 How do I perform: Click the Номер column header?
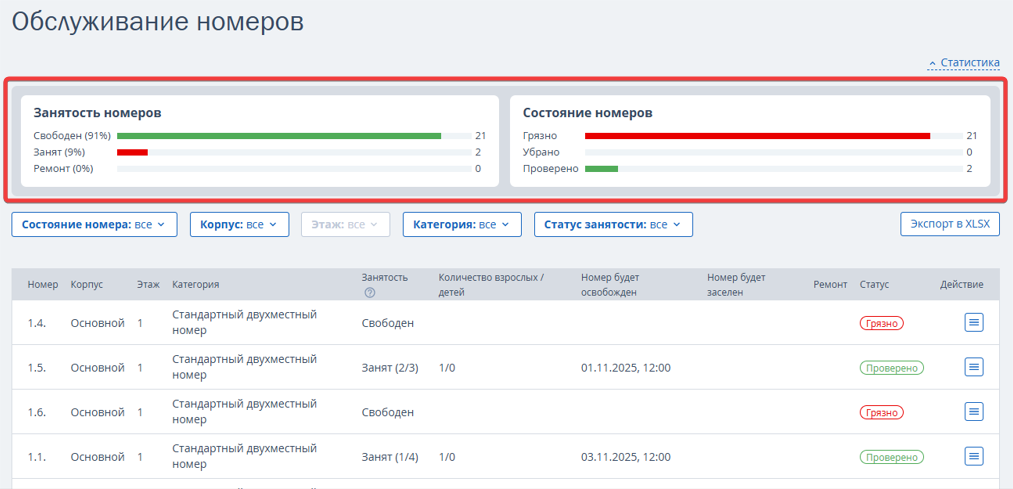pyautogui.click(x=43, y=285)
